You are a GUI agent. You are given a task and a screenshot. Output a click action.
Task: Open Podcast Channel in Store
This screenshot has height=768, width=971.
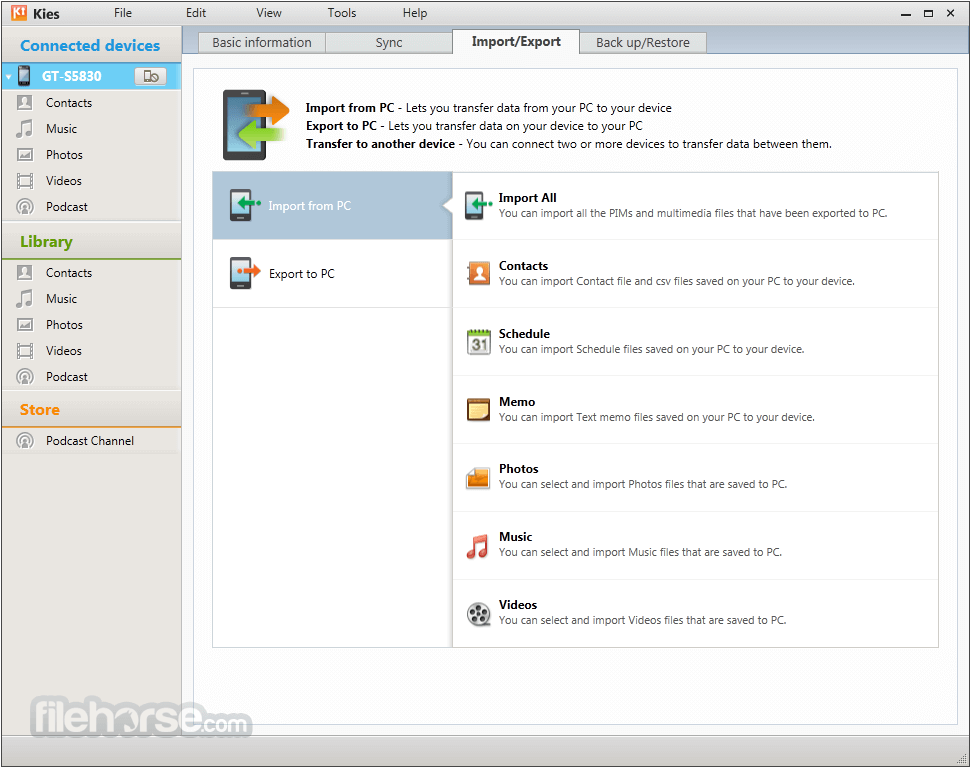coord(91,441)
